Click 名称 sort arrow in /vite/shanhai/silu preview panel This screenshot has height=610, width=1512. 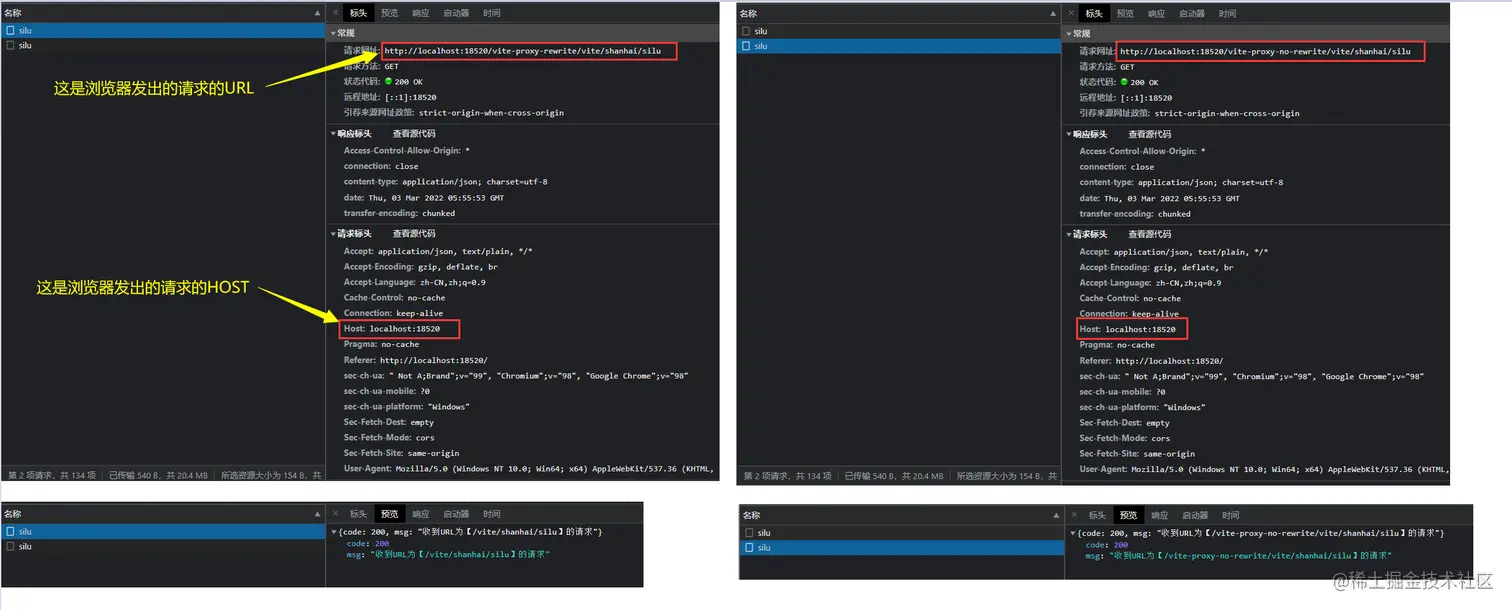click(x=318, y=514)
